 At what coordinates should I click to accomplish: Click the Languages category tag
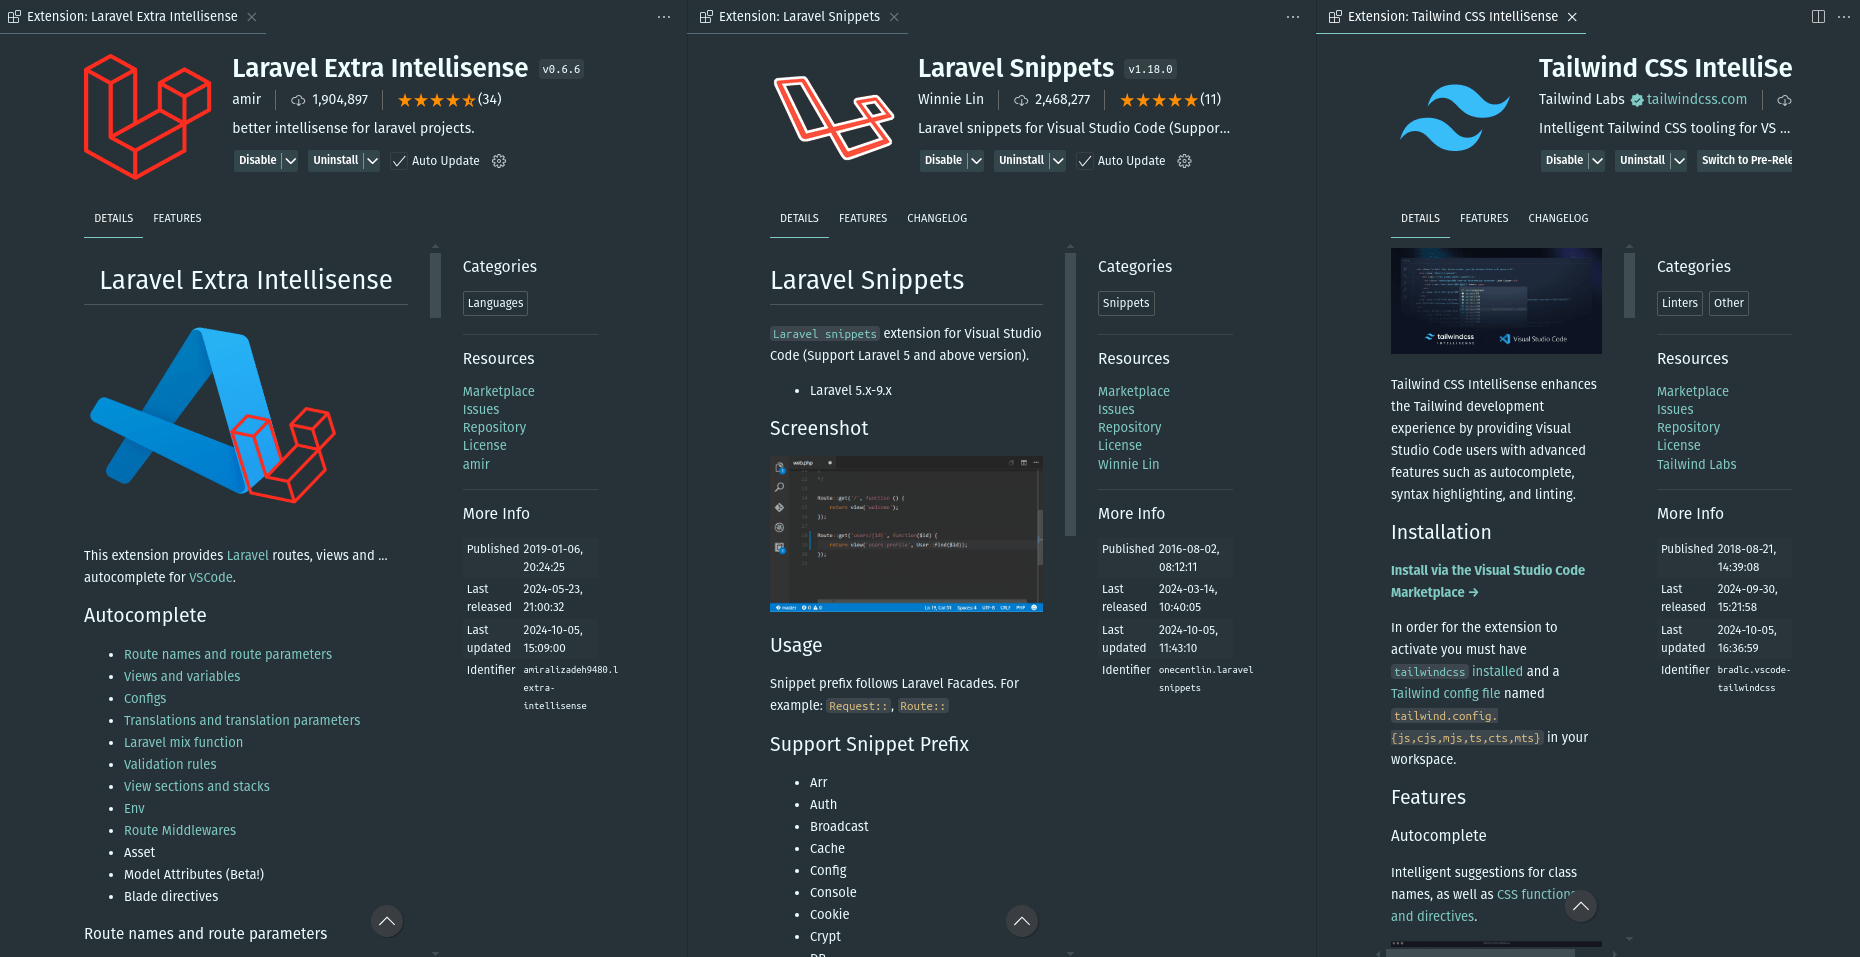click(495, 303)
